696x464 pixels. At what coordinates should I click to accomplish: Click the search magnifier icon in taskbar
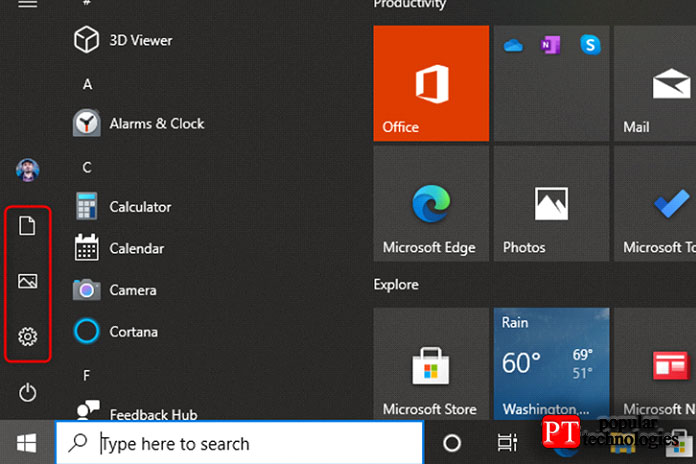click(78, 443)
